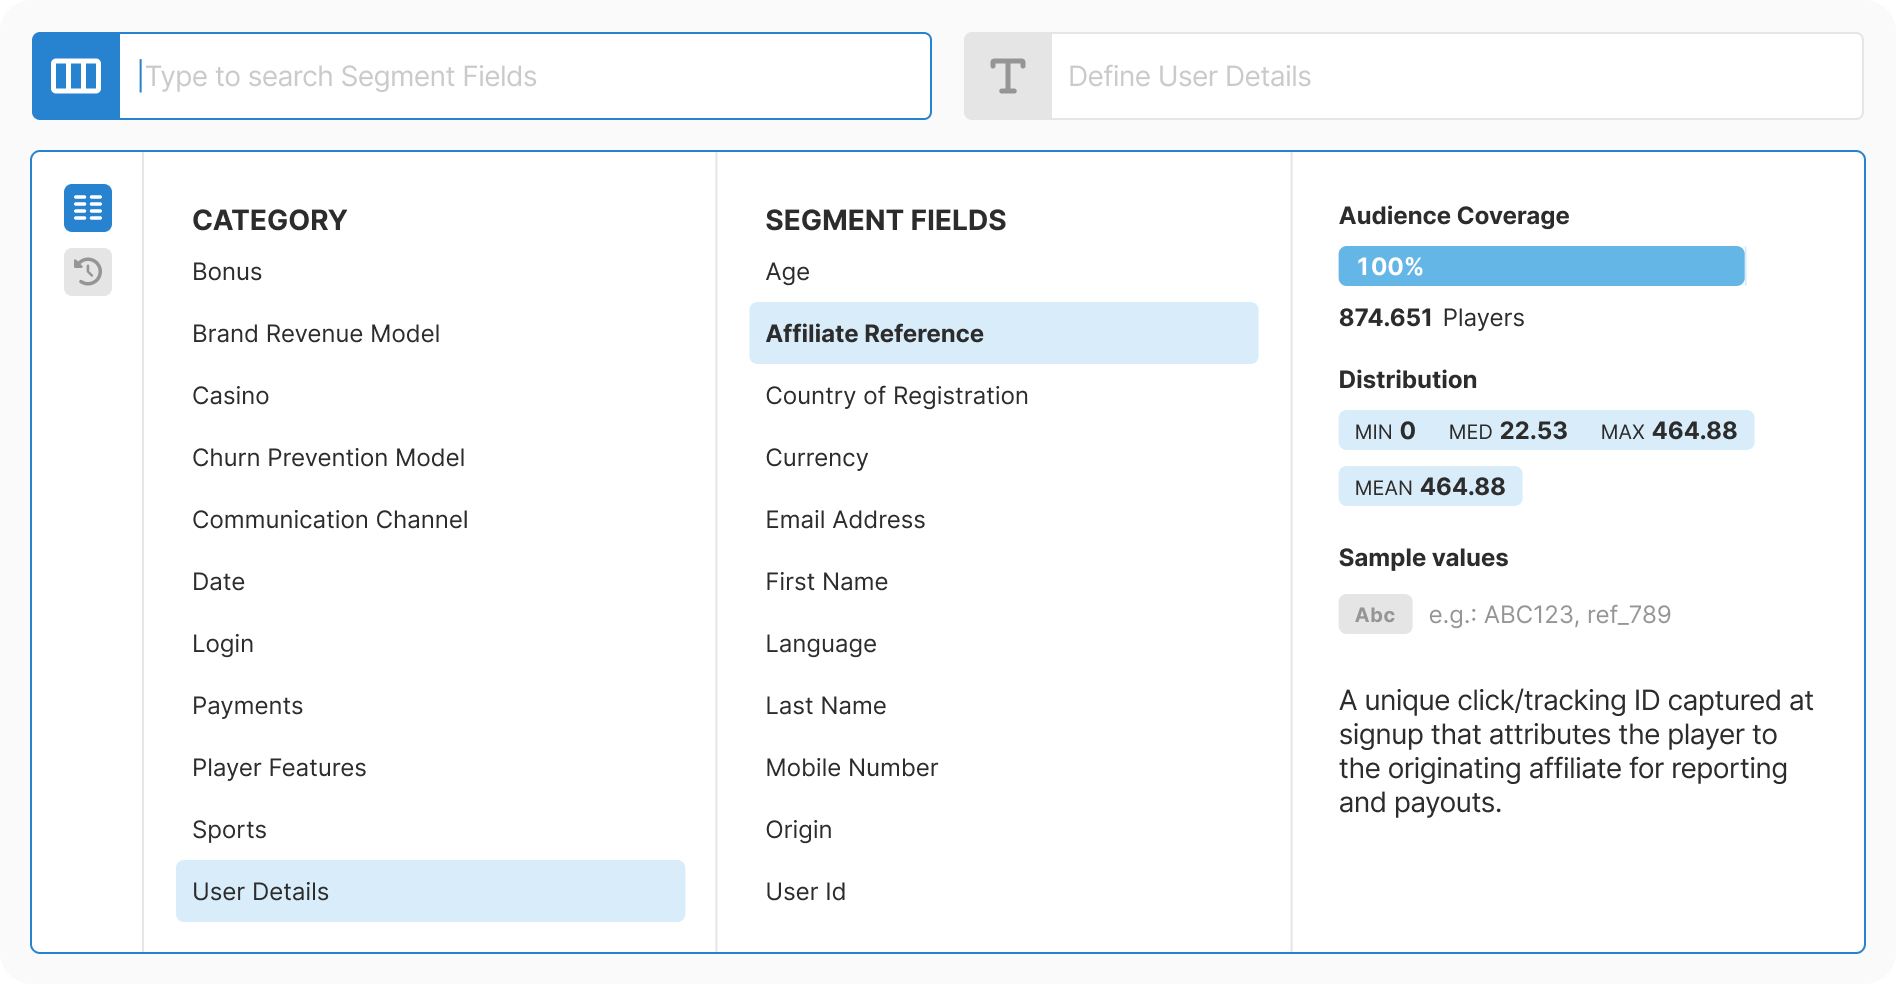Select the text definition icon beside Define User Details
The image size is (1896, 984).
pyautogui.click(x=1007, y=75)
